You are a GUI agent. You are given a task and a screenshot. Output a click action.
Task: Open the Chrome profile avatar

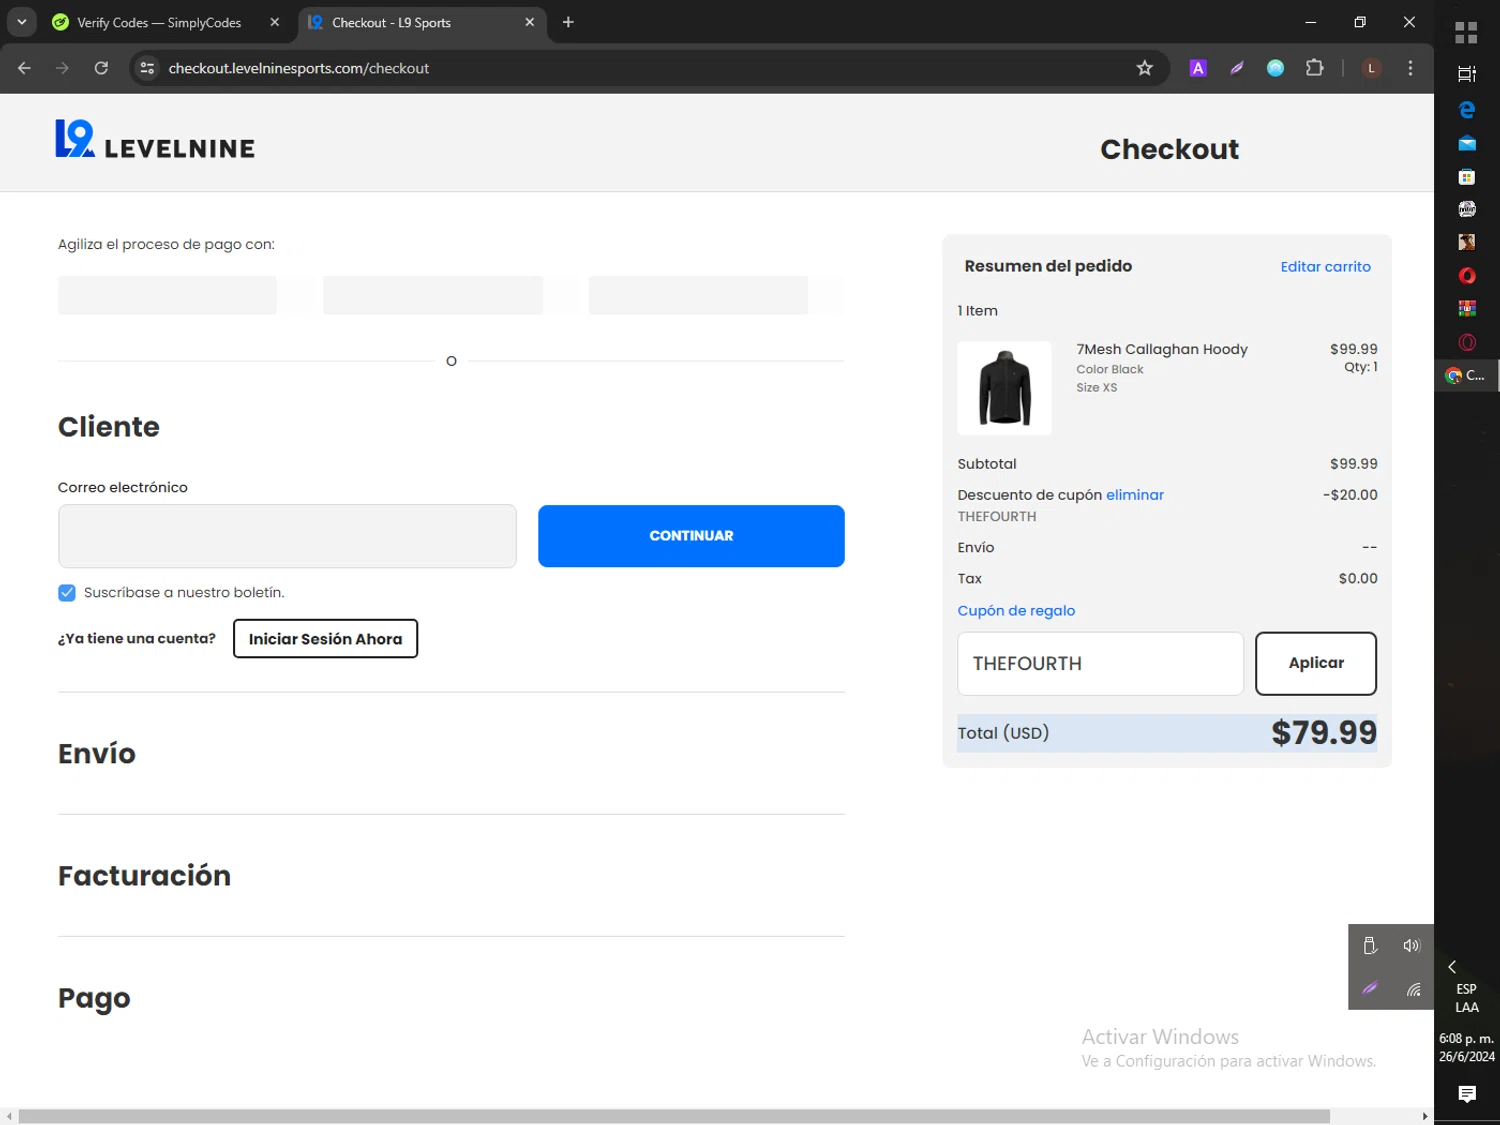[x=1371, y=68]
